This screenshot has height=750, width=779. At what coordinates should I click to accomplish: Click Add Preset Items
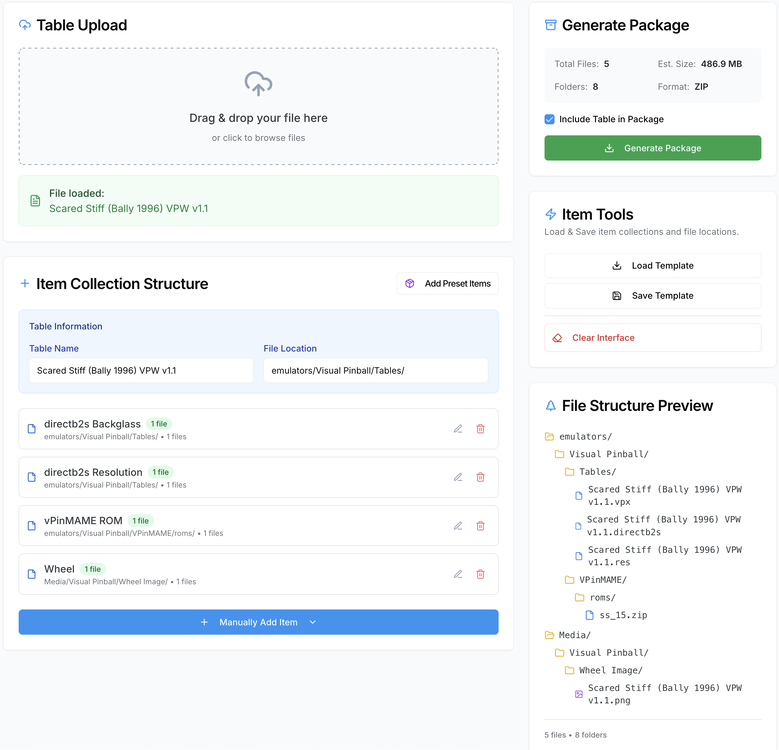[447, 283]
